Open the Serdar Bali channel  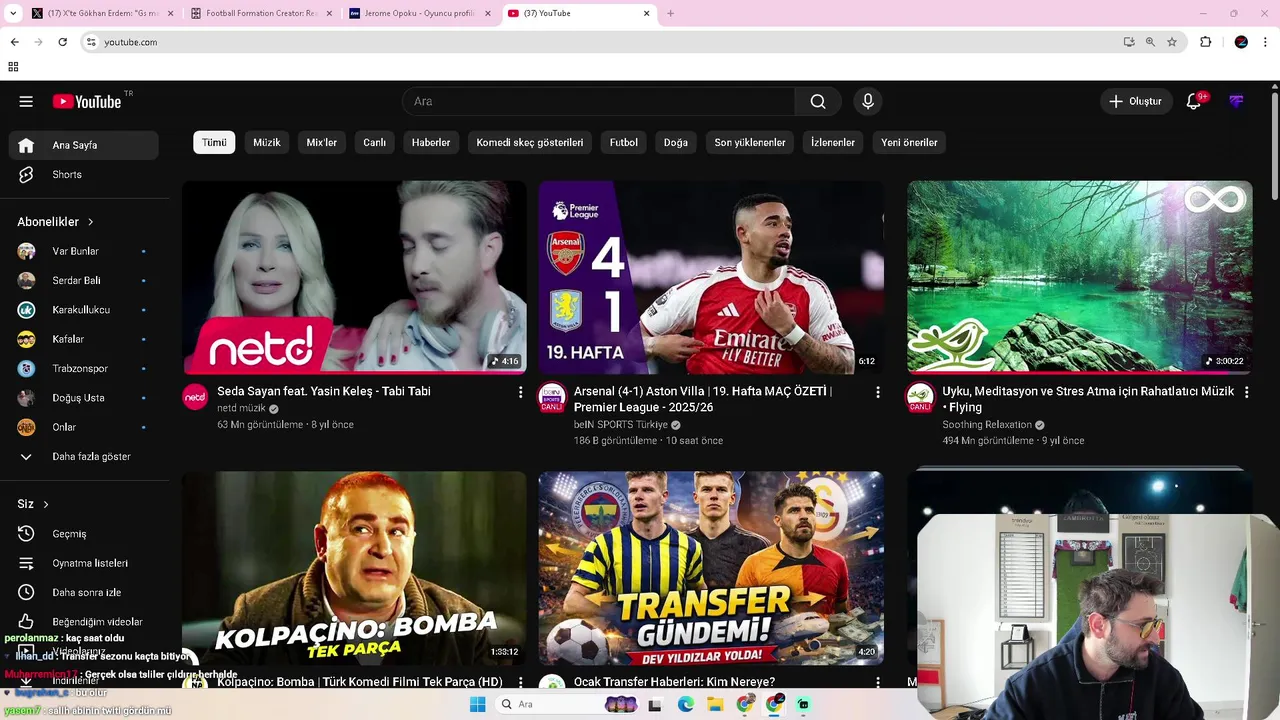[x=84, y=280]
